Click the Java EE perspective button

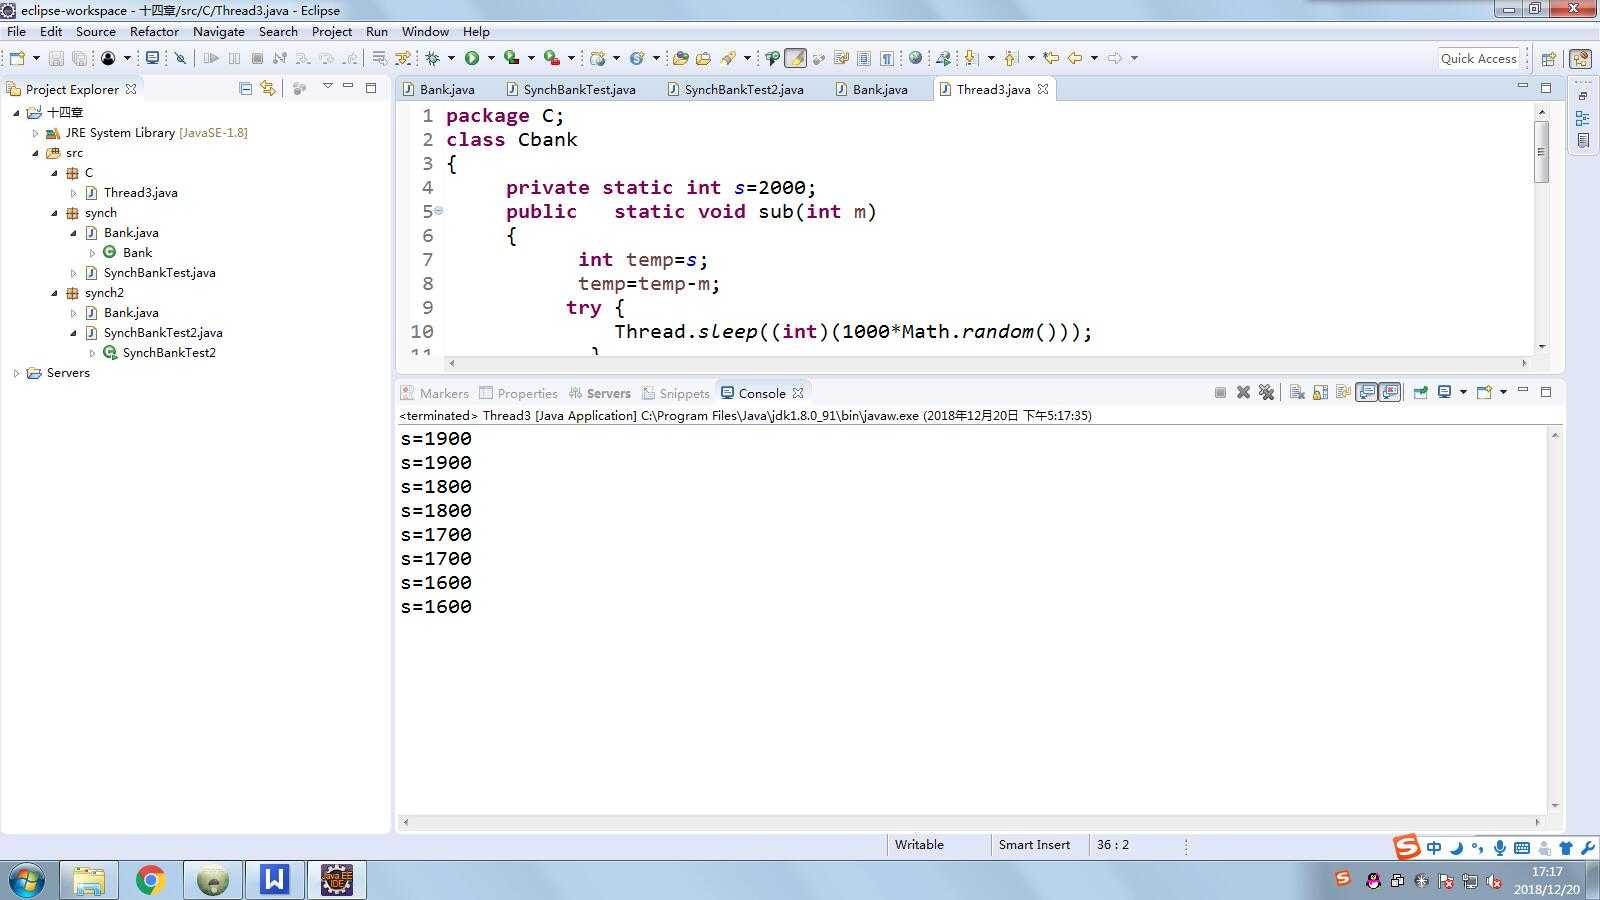pyautogui.click(x=1581, y=59)
